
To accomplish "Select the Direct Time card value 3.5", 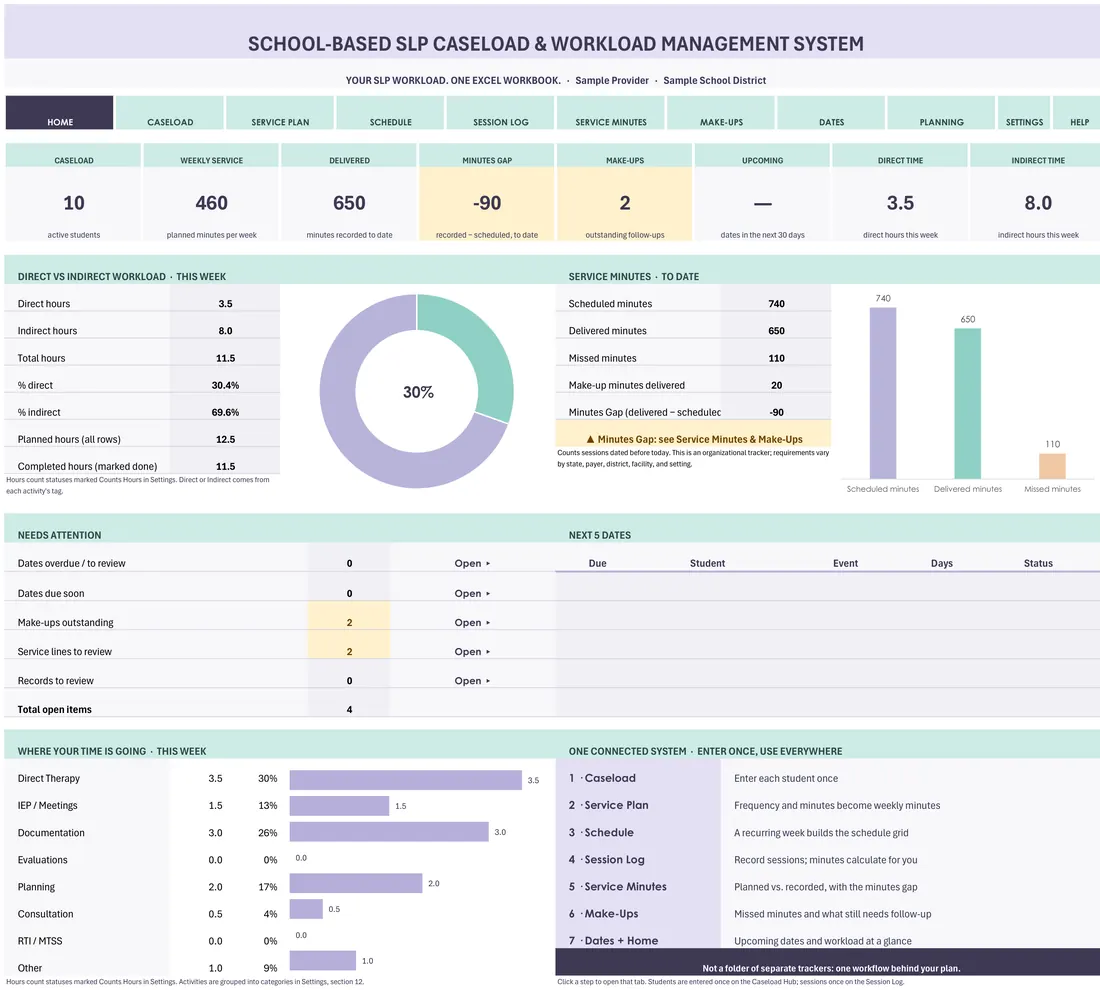I will click(900, 203).
